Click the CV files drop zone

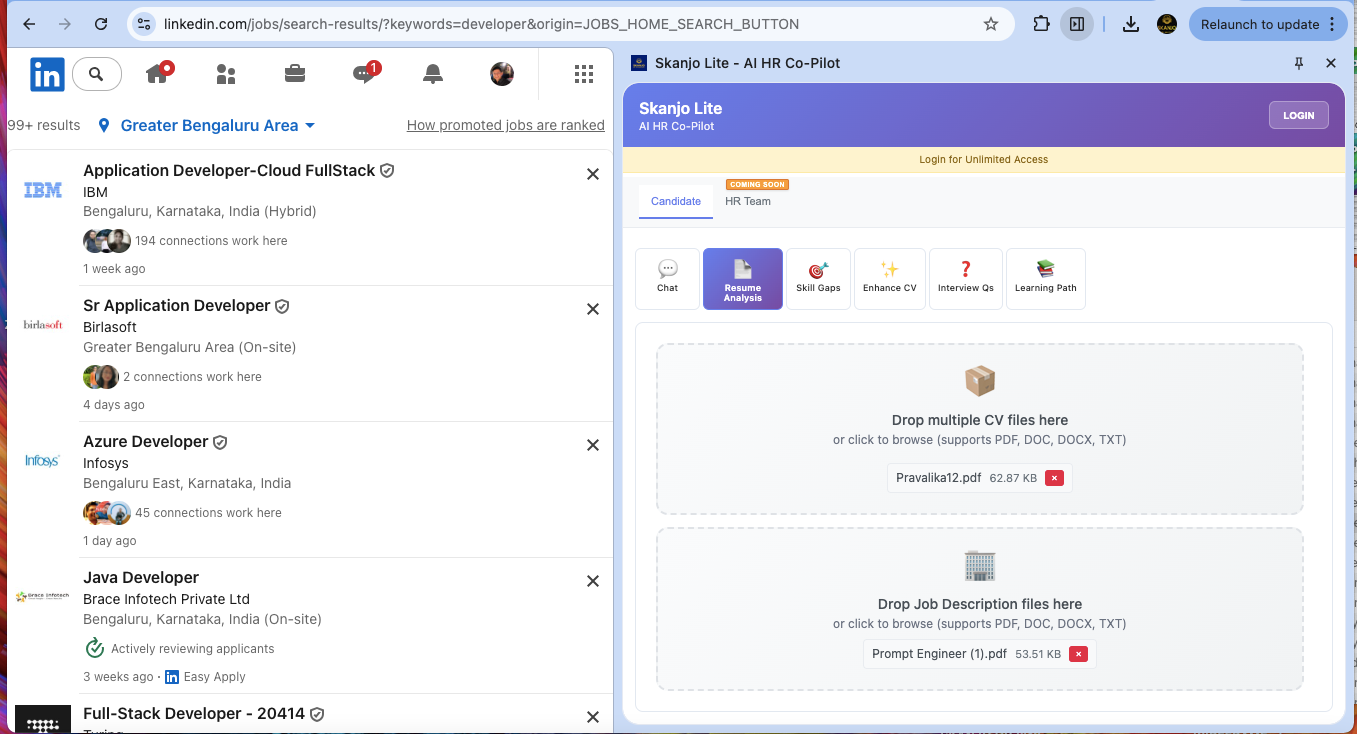coord(980,429)
